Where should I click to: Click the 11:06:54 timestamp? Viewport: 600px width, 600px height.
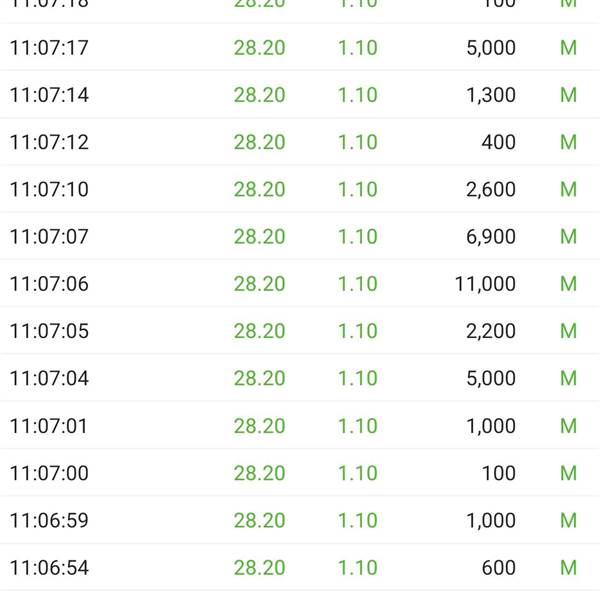coord(49,568)
